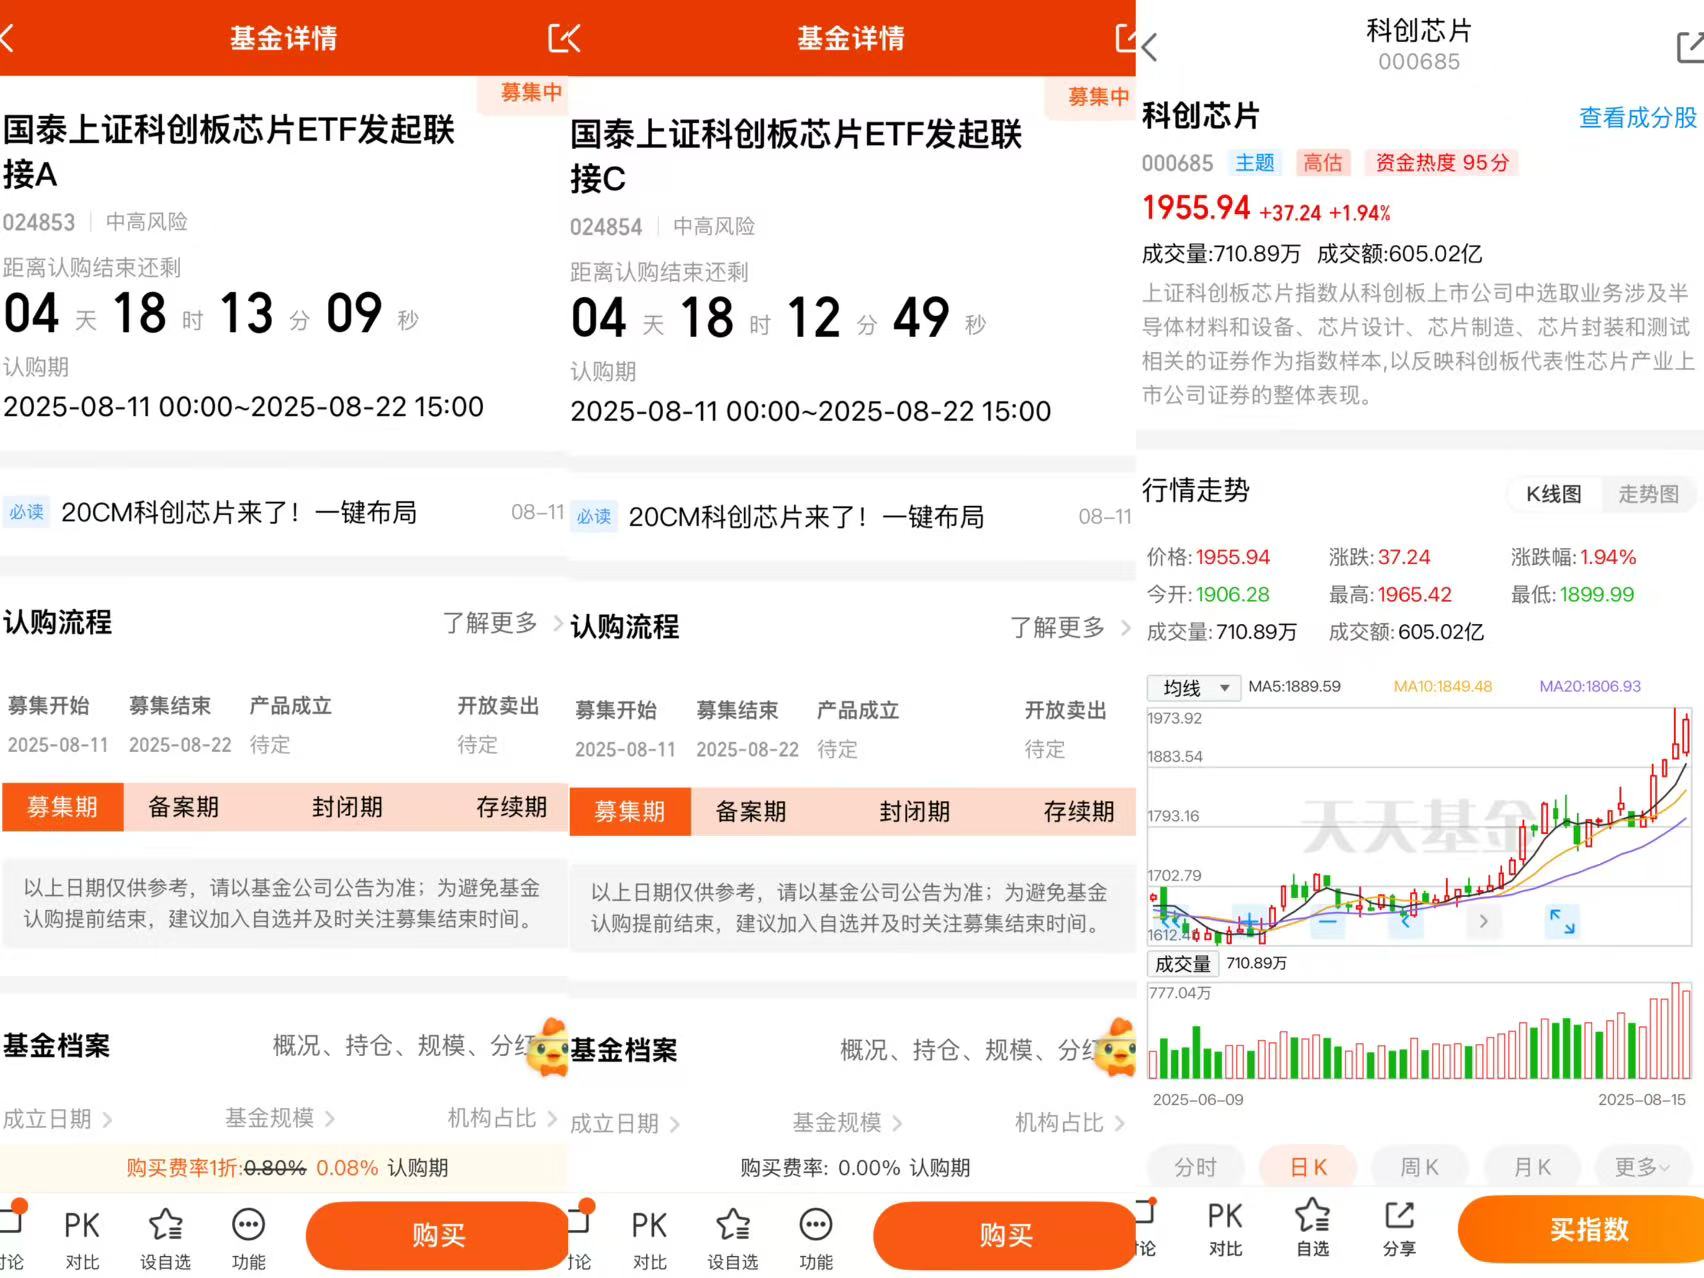Tap the share icon atop the 联接A fund page
The height and width of the screenshot is (1278, 1704).
(563, 39)
